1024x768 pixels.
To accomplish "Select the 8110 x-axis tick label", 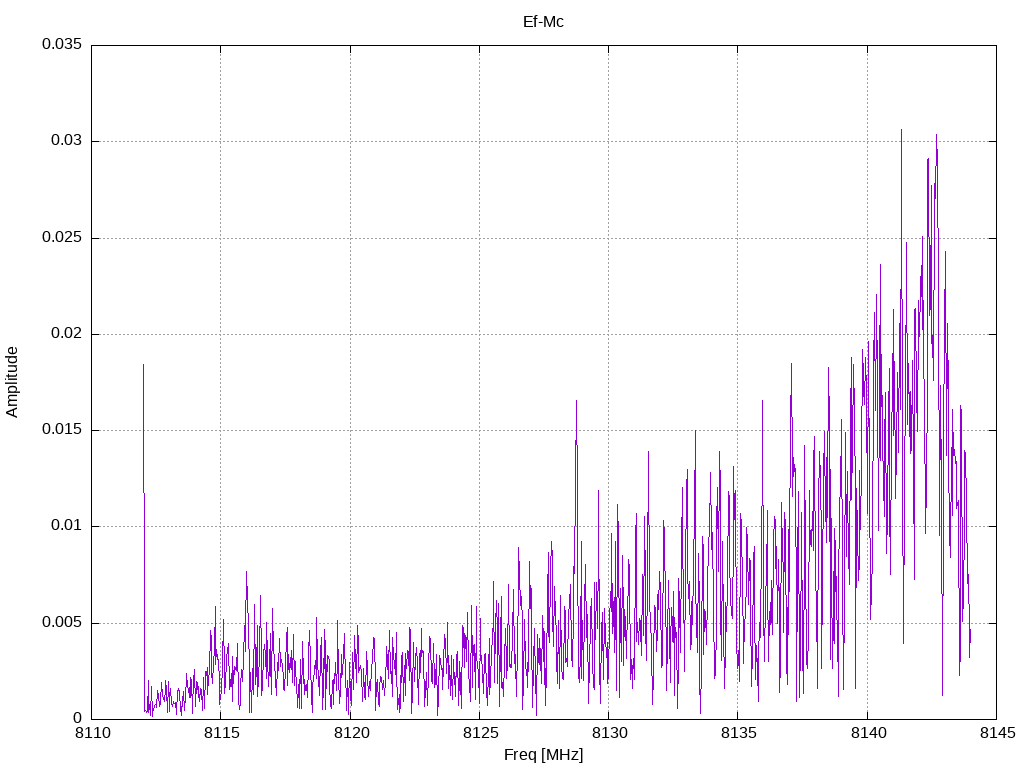I will pyautogui.click(x=92, y=735).
